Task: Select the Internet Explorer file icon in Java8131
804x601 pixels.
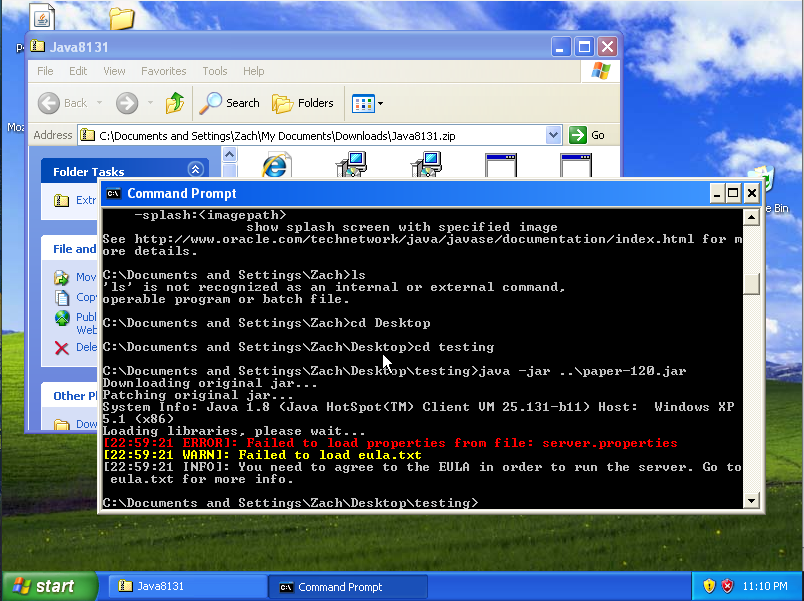Action: pos(276,165)
